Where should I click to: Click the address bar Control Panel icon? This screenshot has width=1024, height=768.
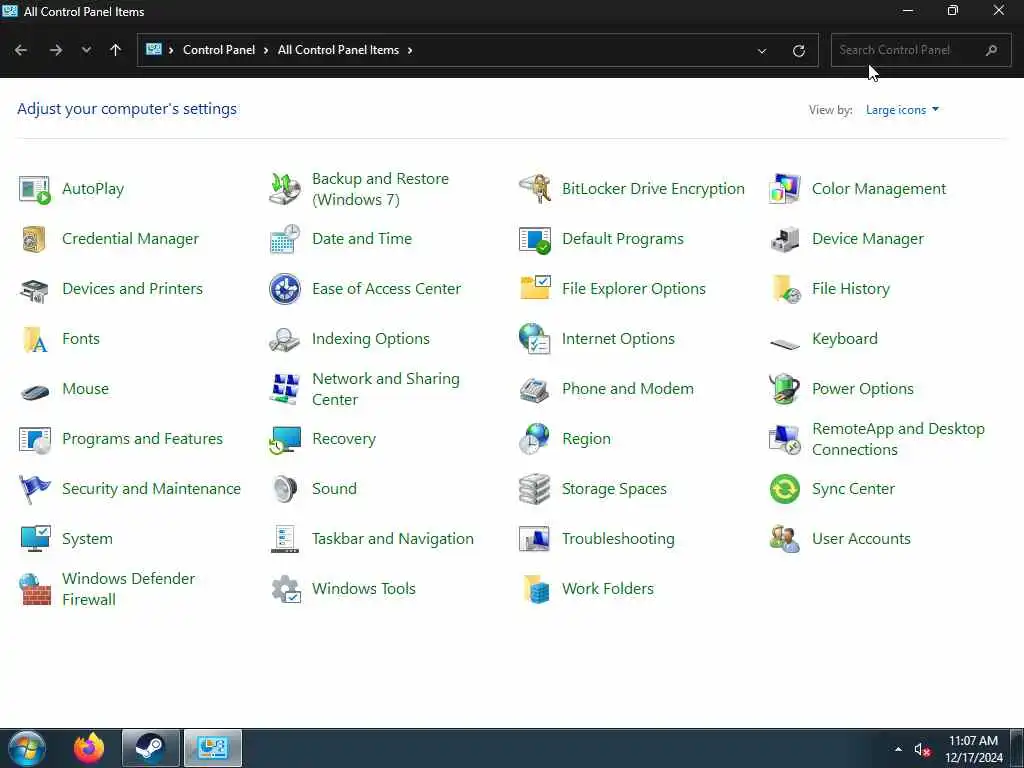[x=153, y=50]
